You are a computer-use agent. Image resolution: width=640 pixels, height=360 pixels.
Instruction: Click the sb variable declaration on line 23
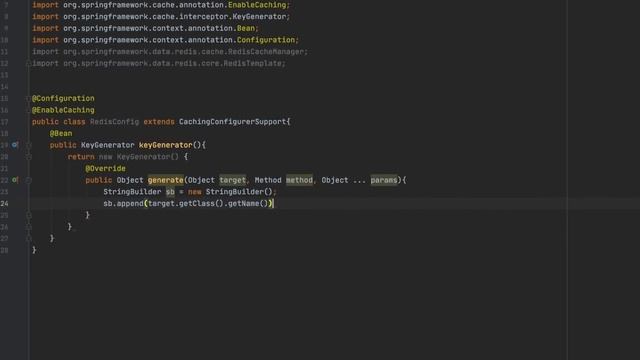pyautogui.click(x=170, y=192)
